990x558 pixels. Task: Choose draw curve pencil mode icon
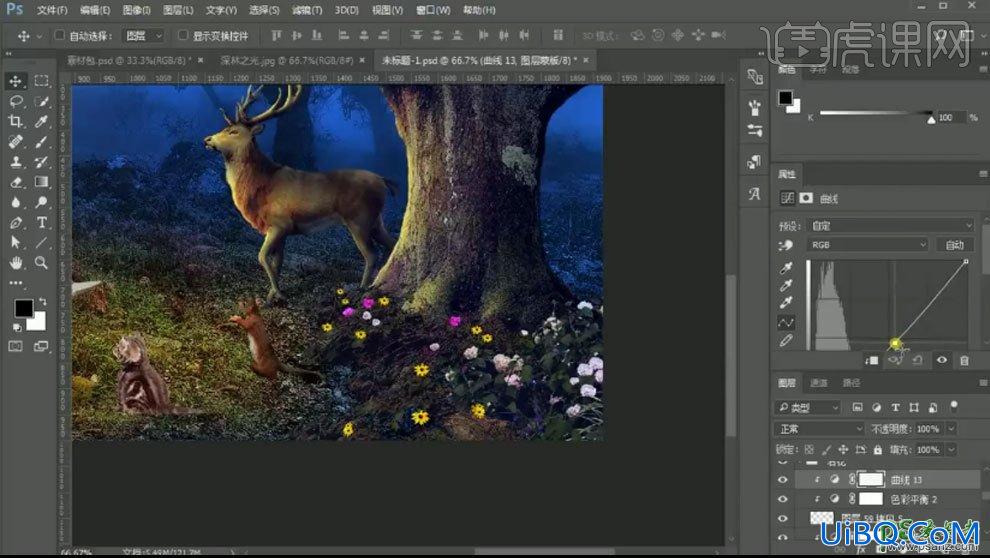tap(786, 341)
